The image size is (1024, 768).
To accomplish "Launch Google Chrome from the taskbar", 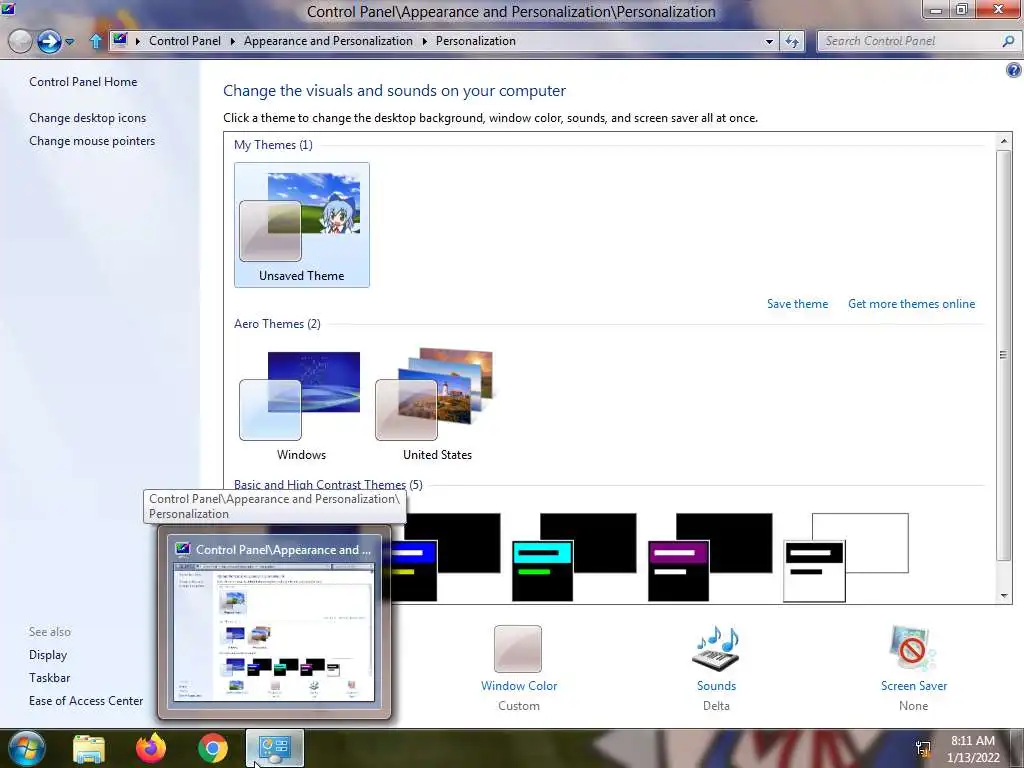I will (x=213, y=748).
